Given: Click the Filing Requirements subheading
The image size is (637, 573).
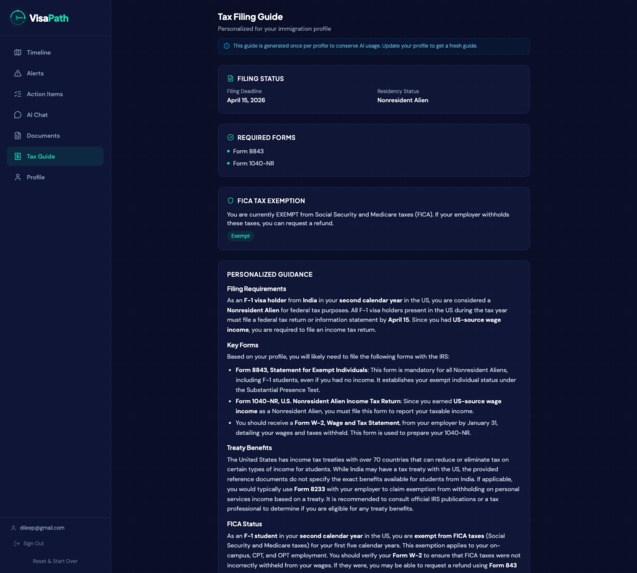Looking at the screenshot, I should pos(256,289).
